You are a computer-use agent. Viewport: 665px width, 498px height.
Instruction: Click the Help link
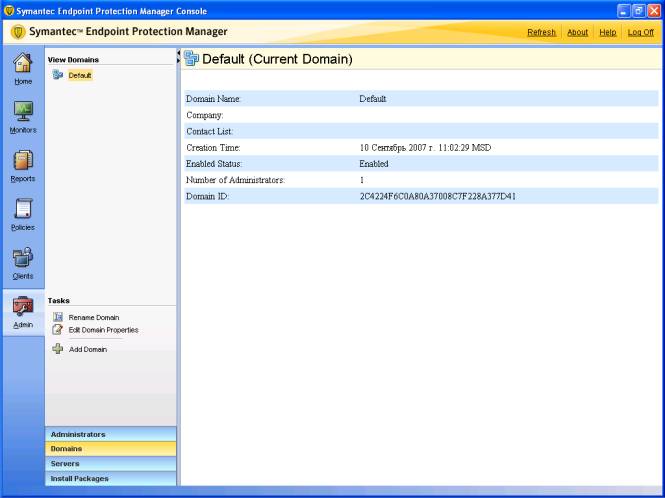(x=607, y=32)
